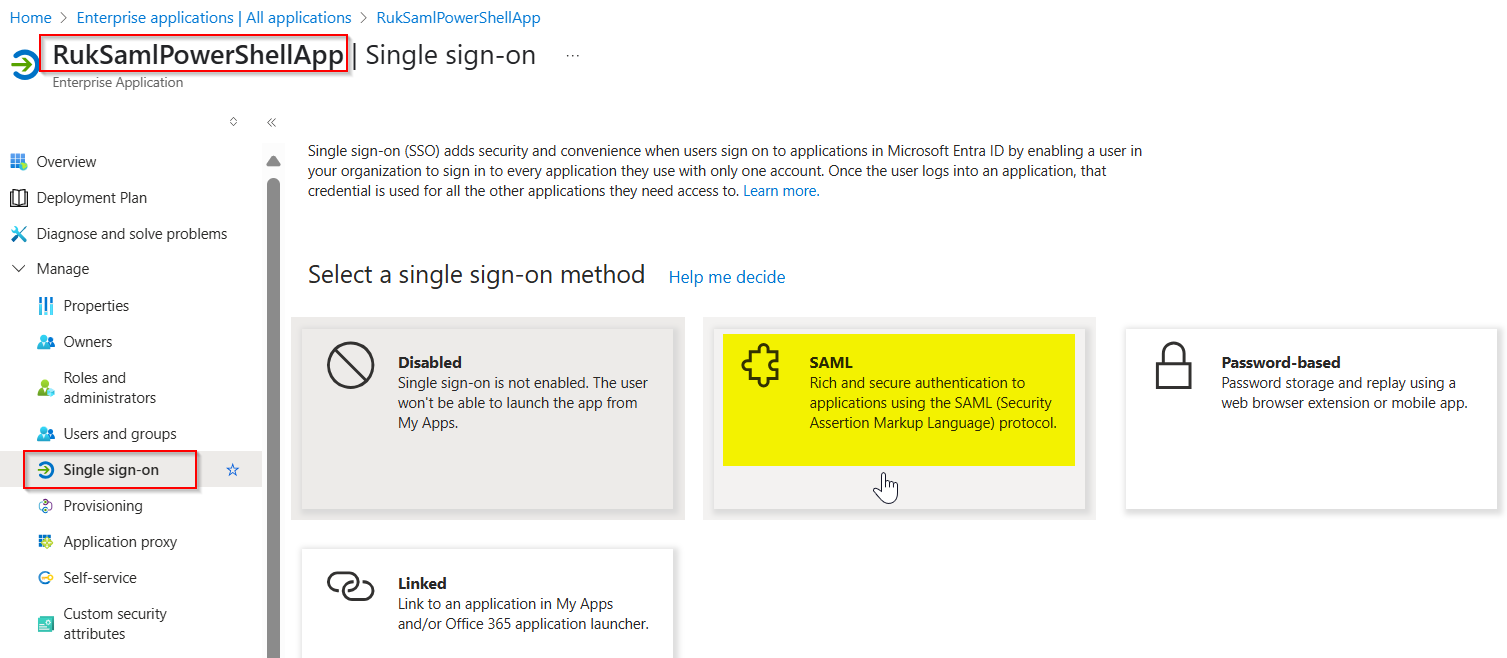Open the Properties settings
1507x658 pixels.
point(97,305)
